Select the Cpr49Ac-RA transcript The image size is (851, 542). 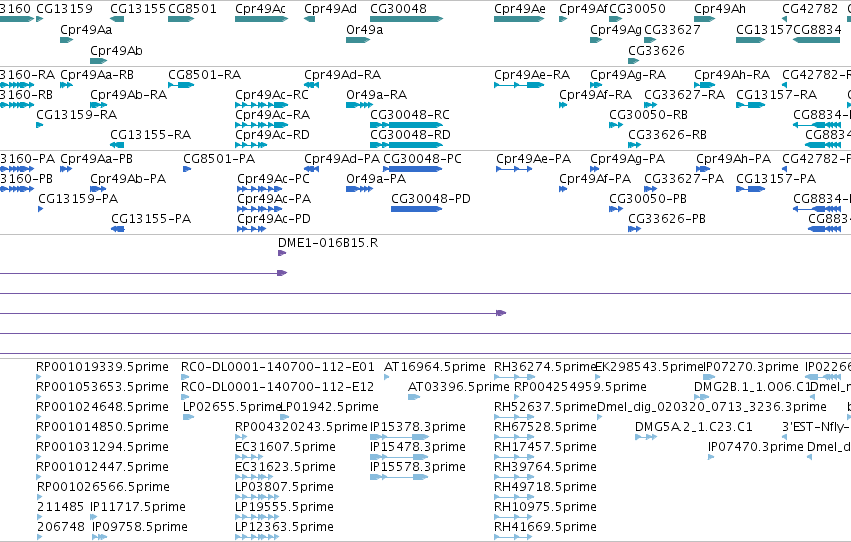click(261, 125)
